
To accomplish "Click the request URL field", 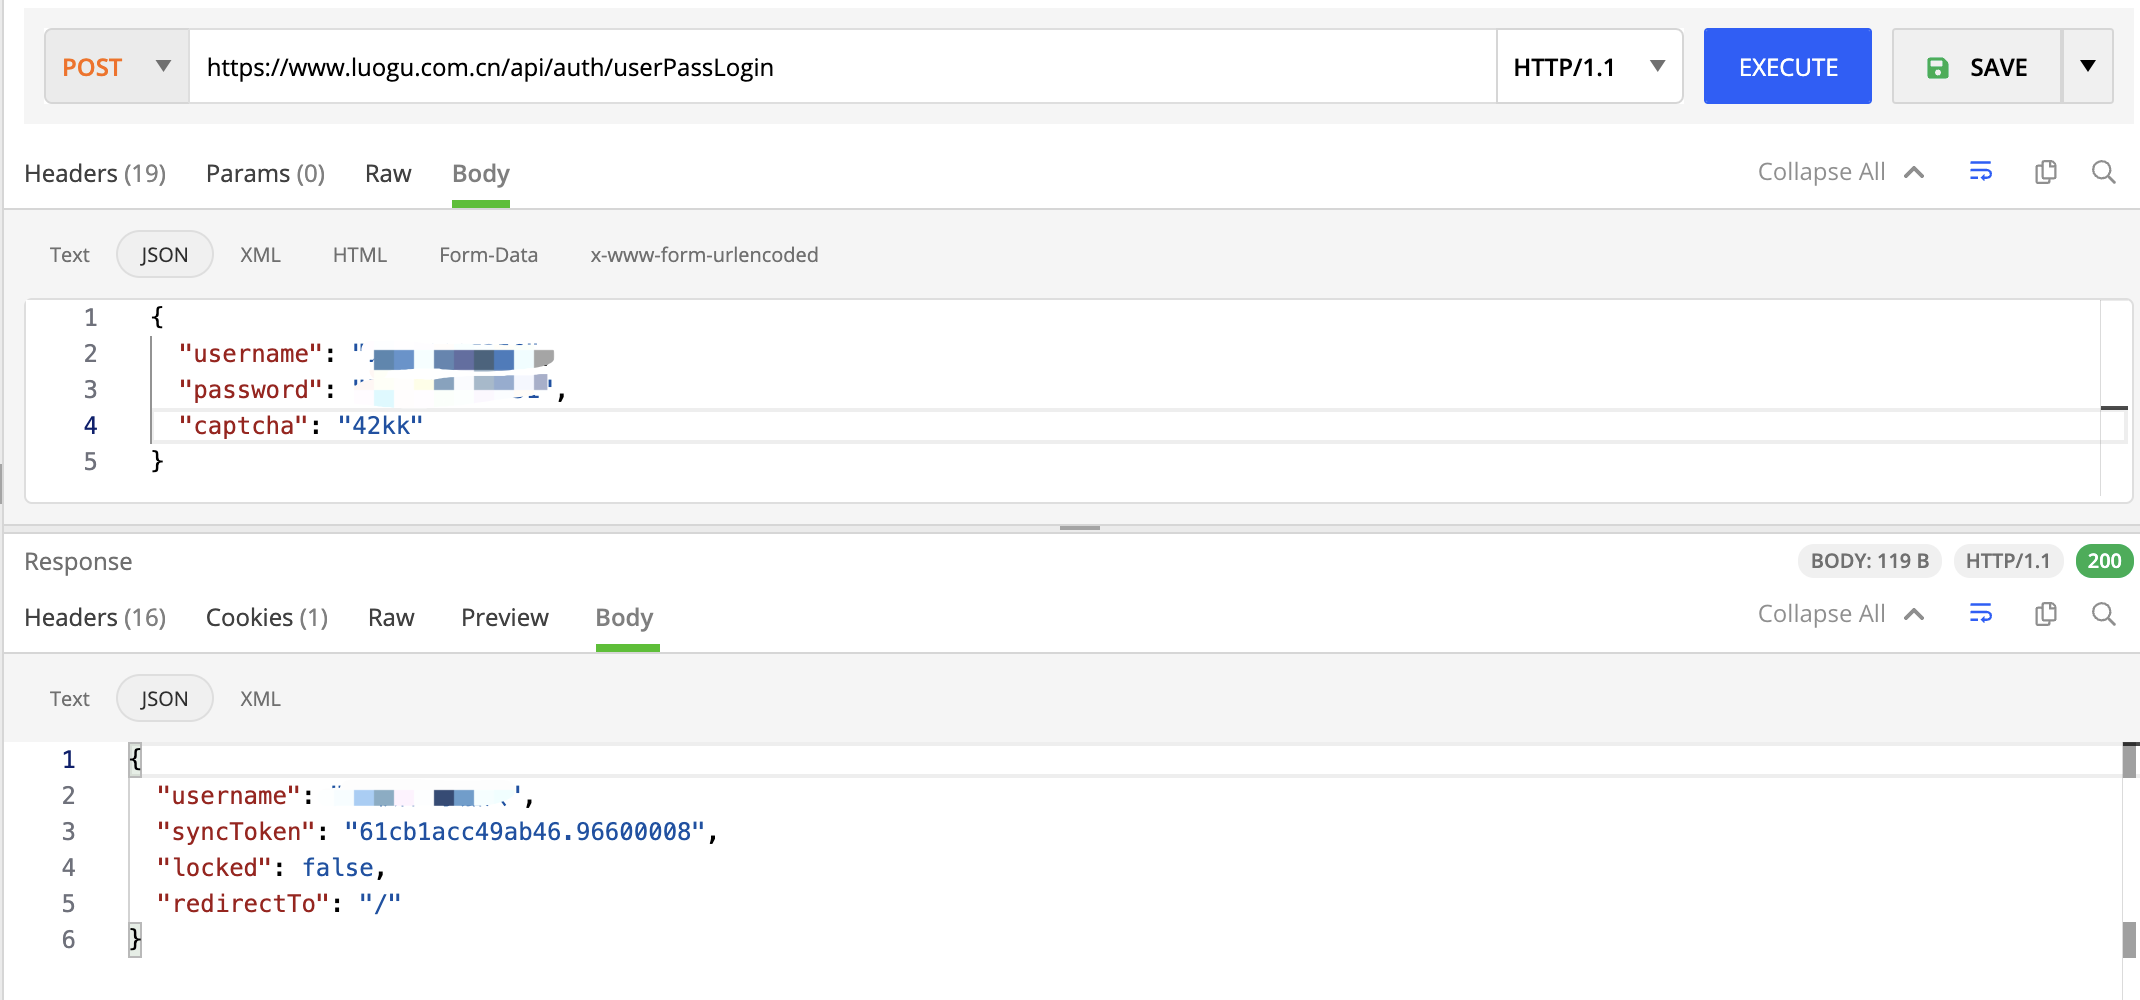I will pyautogui.click(x=842, y=67).
